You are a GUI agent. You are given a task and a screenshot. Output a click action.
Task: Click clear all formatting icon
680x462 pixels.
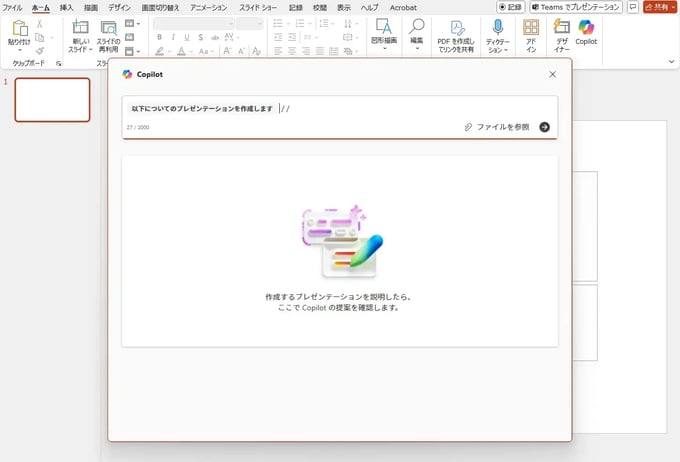point(256,51)
